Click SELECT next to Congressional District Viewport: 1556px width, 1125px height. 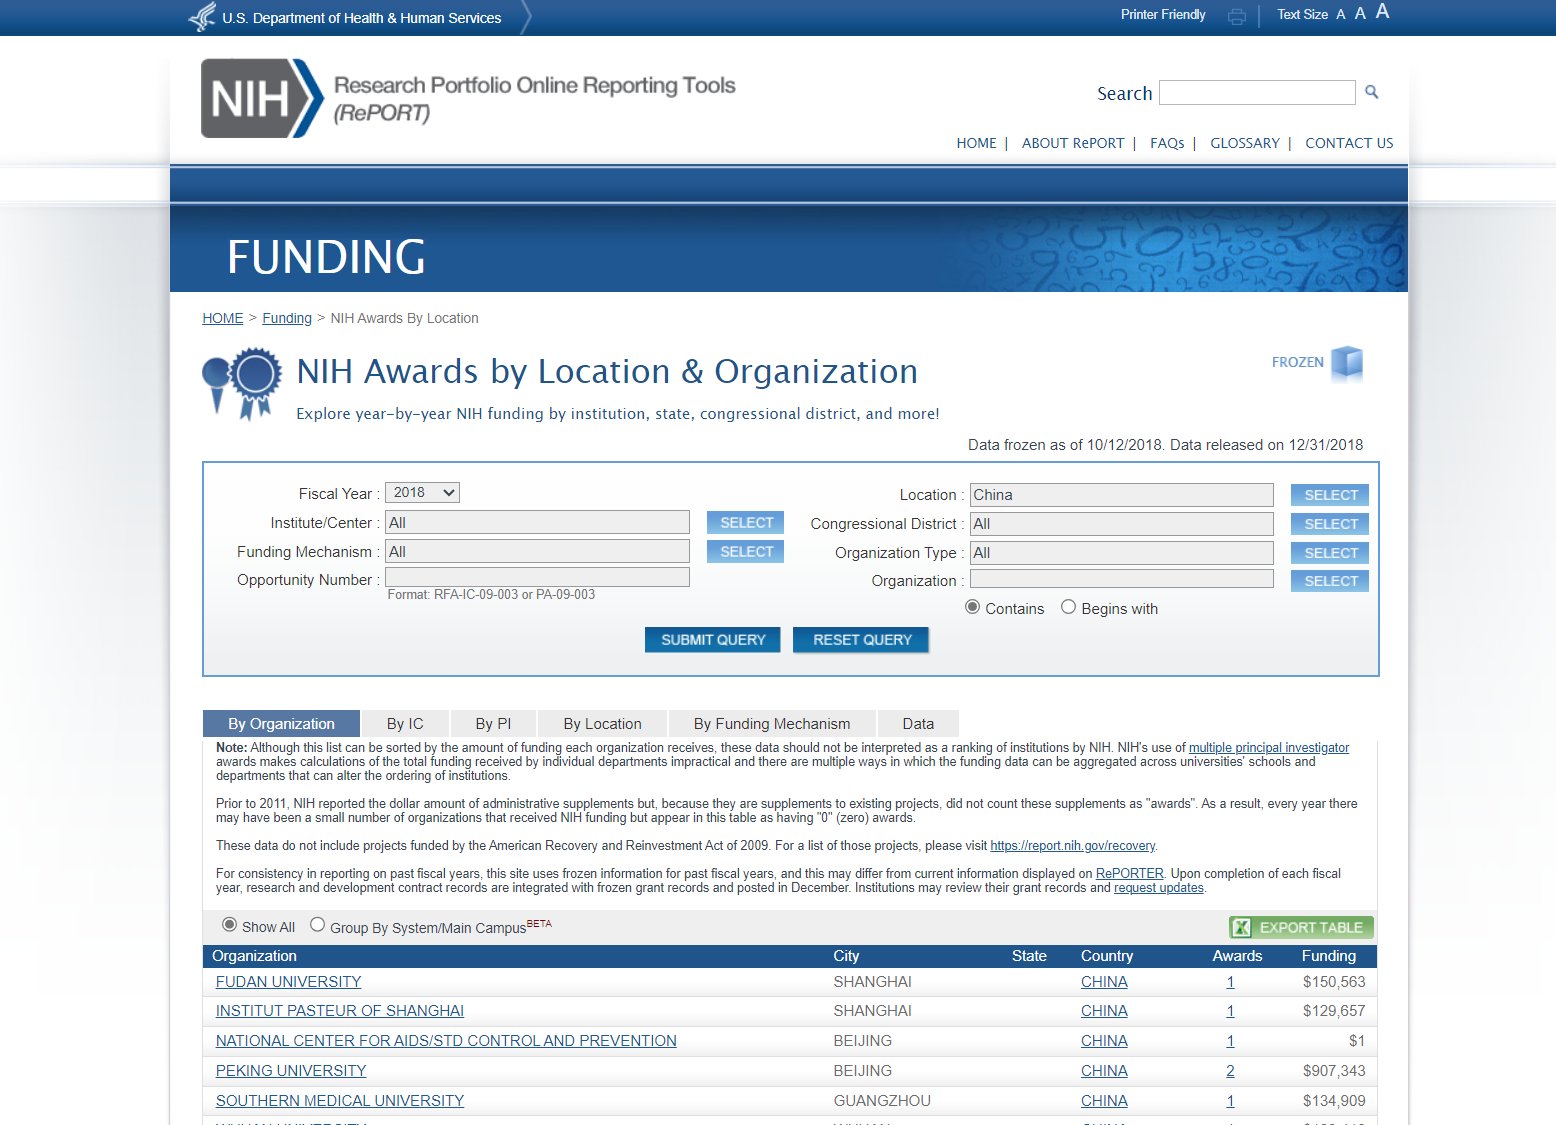(x=1330, y=524)
